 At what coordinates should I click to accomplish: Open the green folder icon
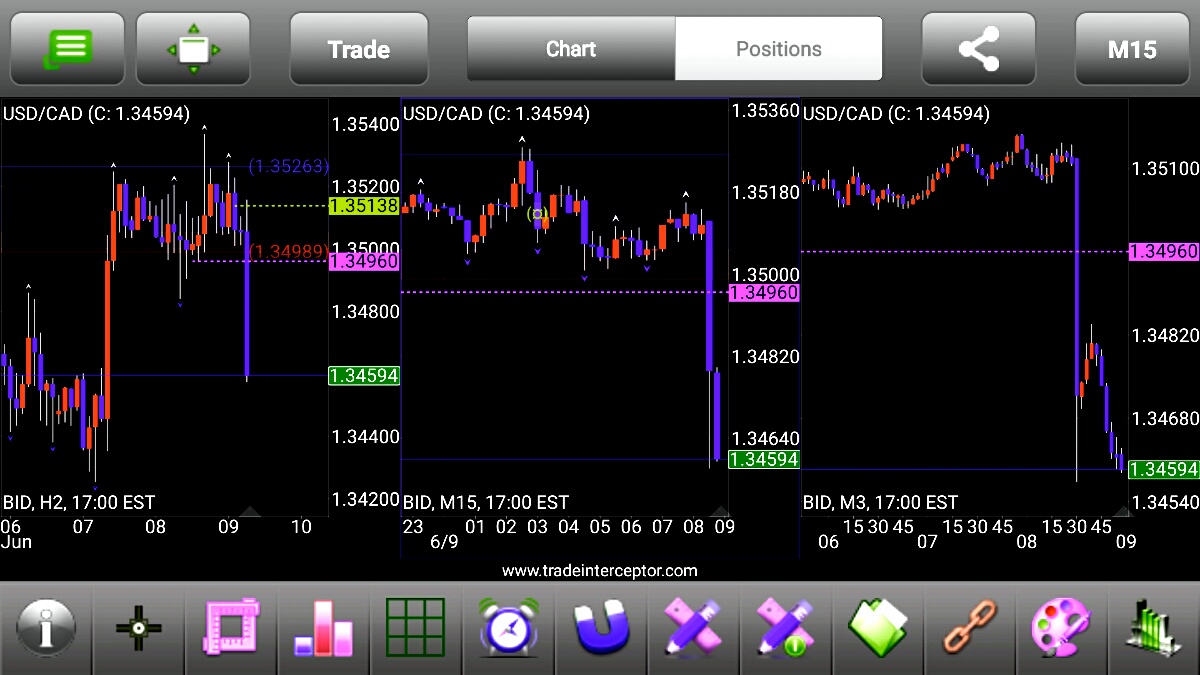[x=878, y=629]
